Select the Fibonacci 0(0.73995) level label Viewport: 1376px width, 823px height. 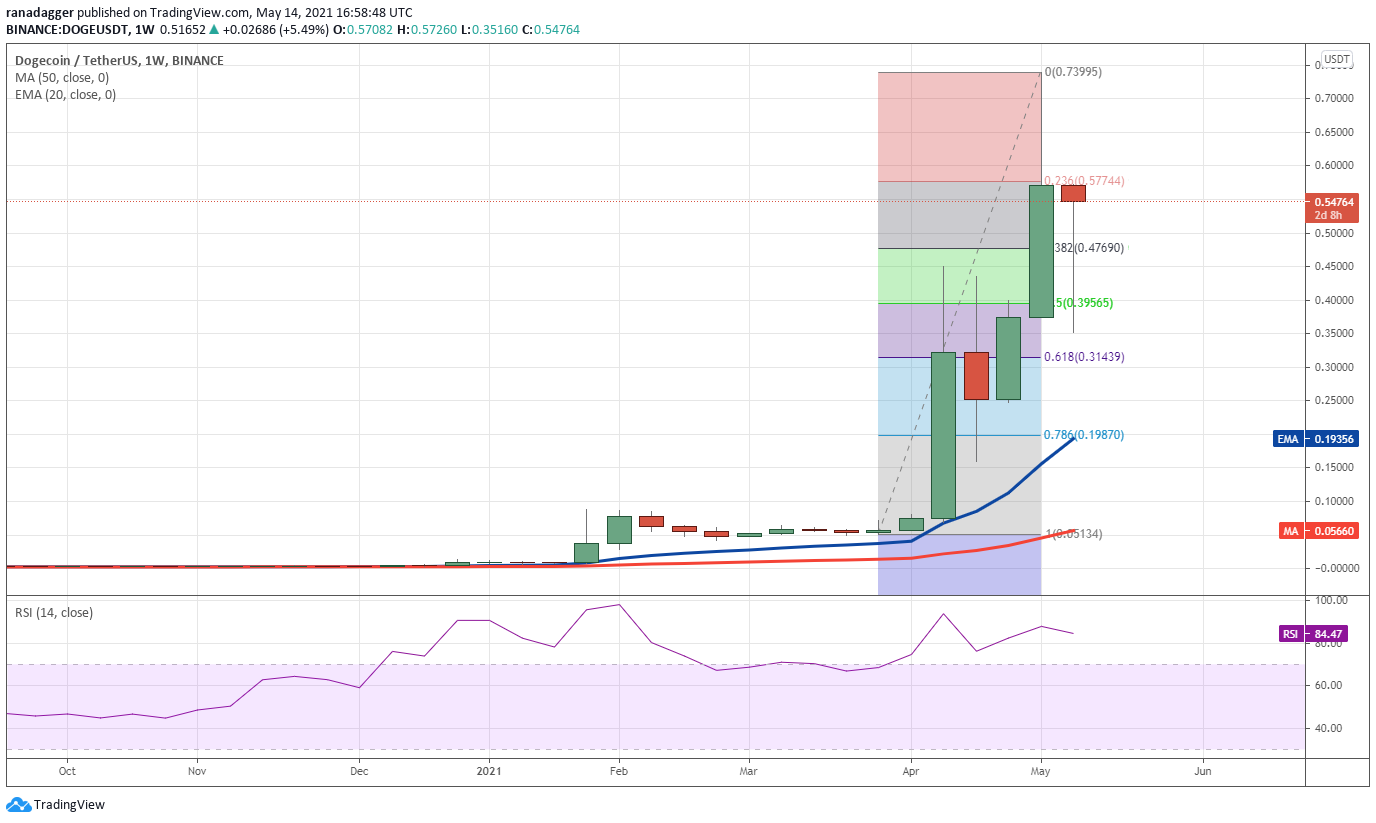[1073, 72]
